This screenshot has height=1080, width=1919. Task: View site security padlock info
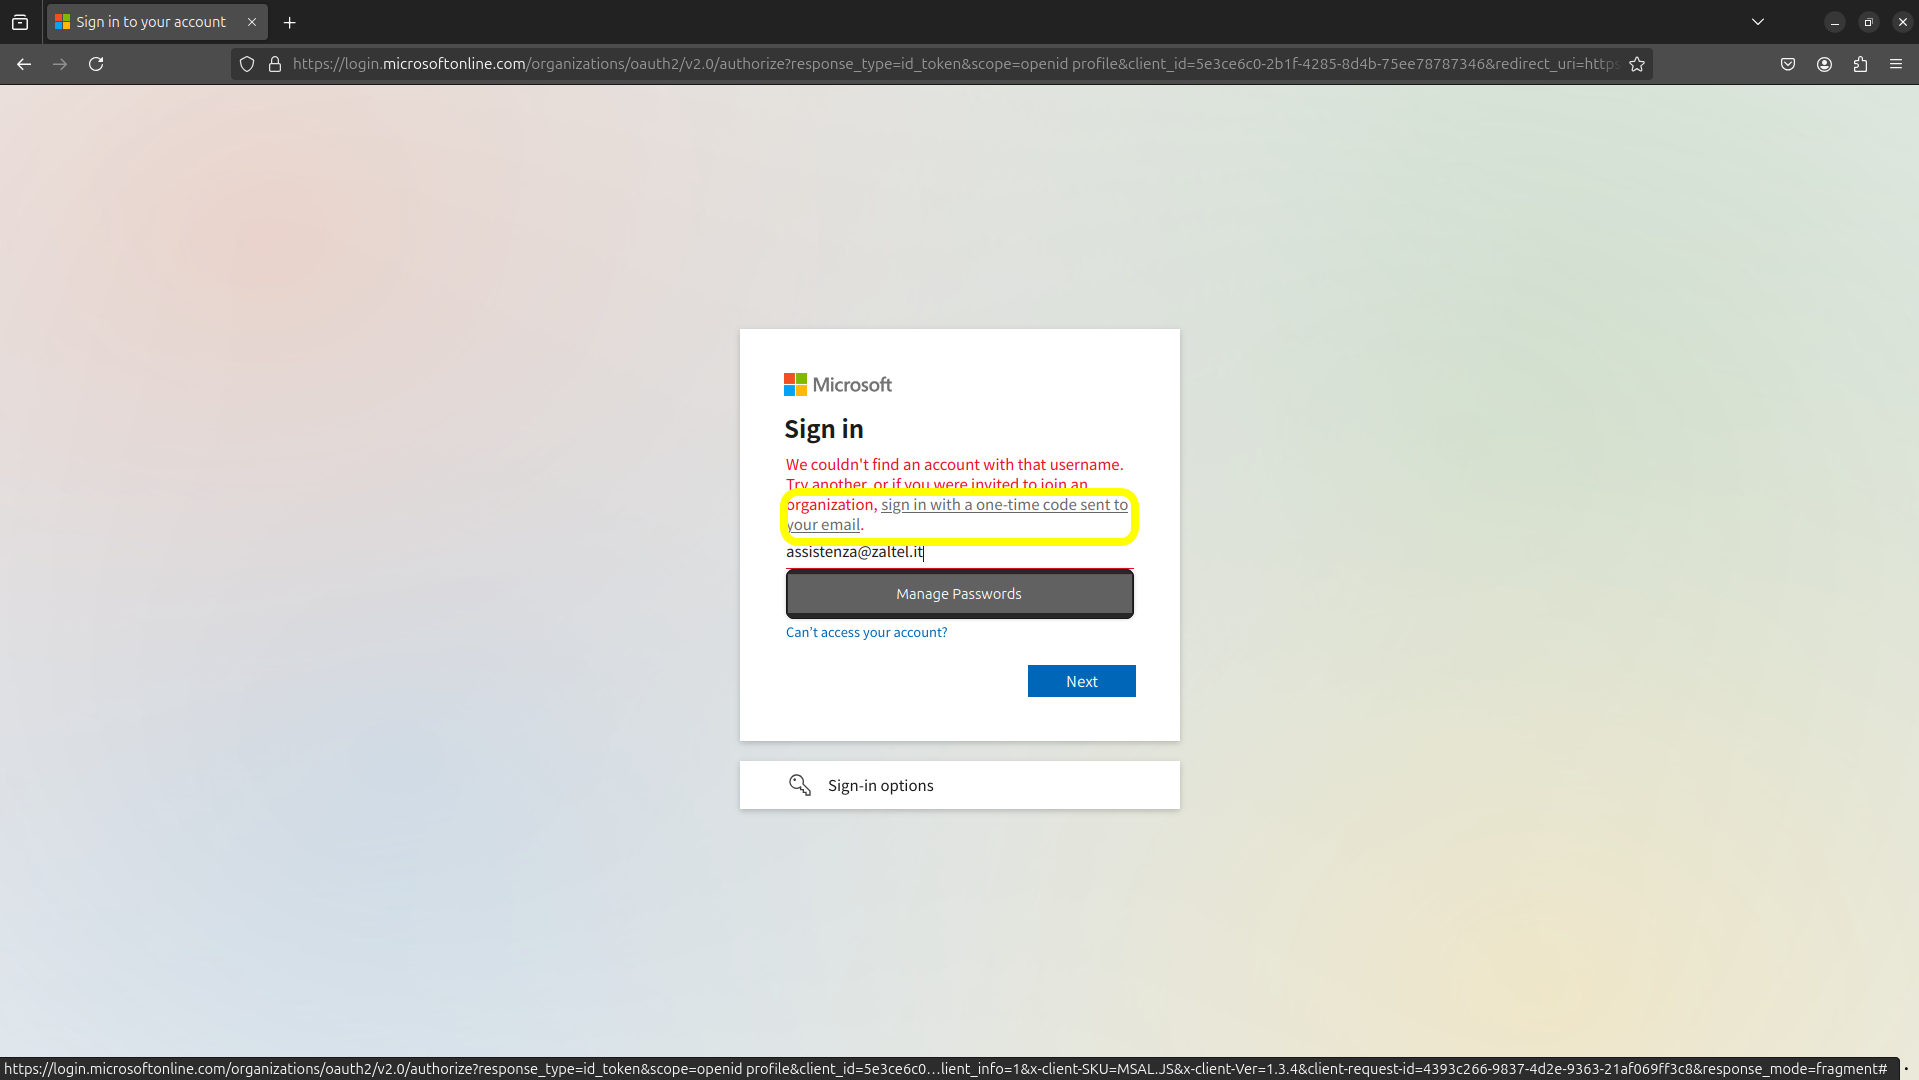point(275,64)
